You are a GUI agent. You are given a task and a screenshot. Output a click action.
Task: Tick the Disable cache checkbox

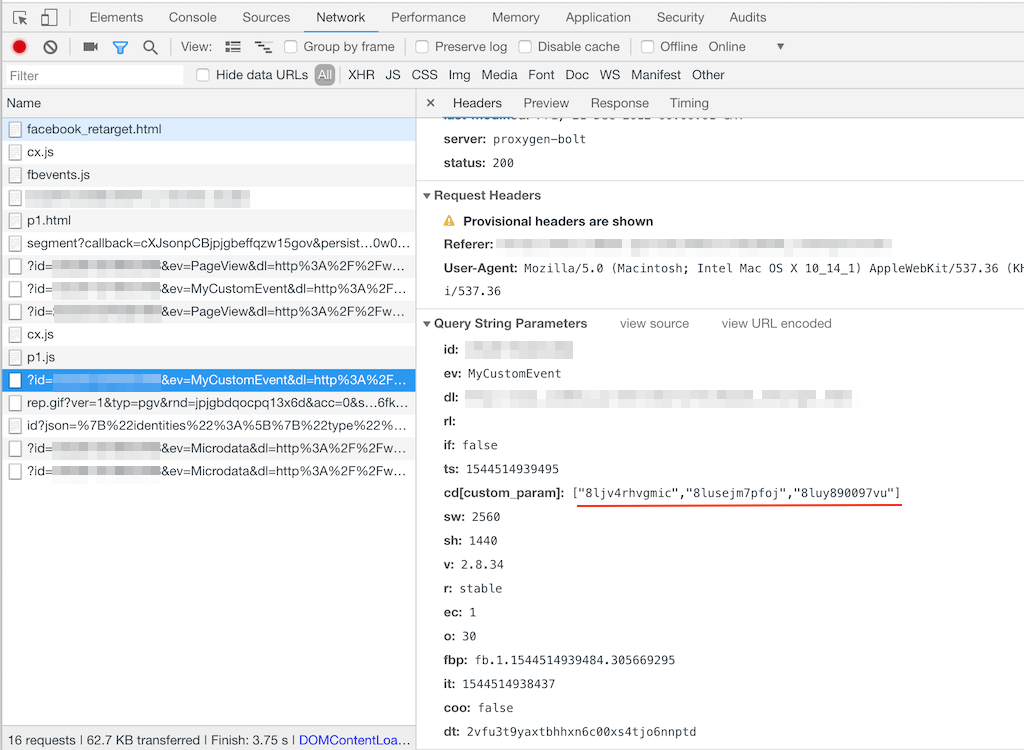tap(525, 47)
